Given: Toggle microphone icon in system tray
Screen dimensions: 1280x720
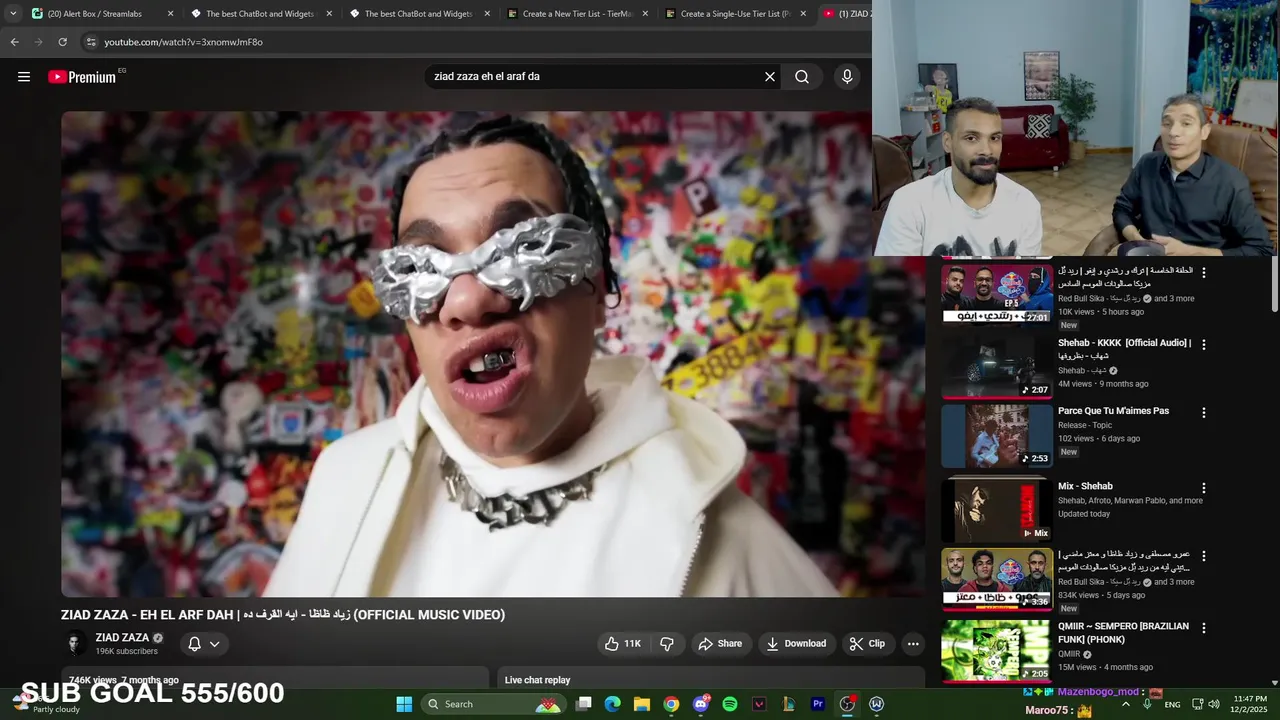Looking at the screenshot, I should 1147,704.
